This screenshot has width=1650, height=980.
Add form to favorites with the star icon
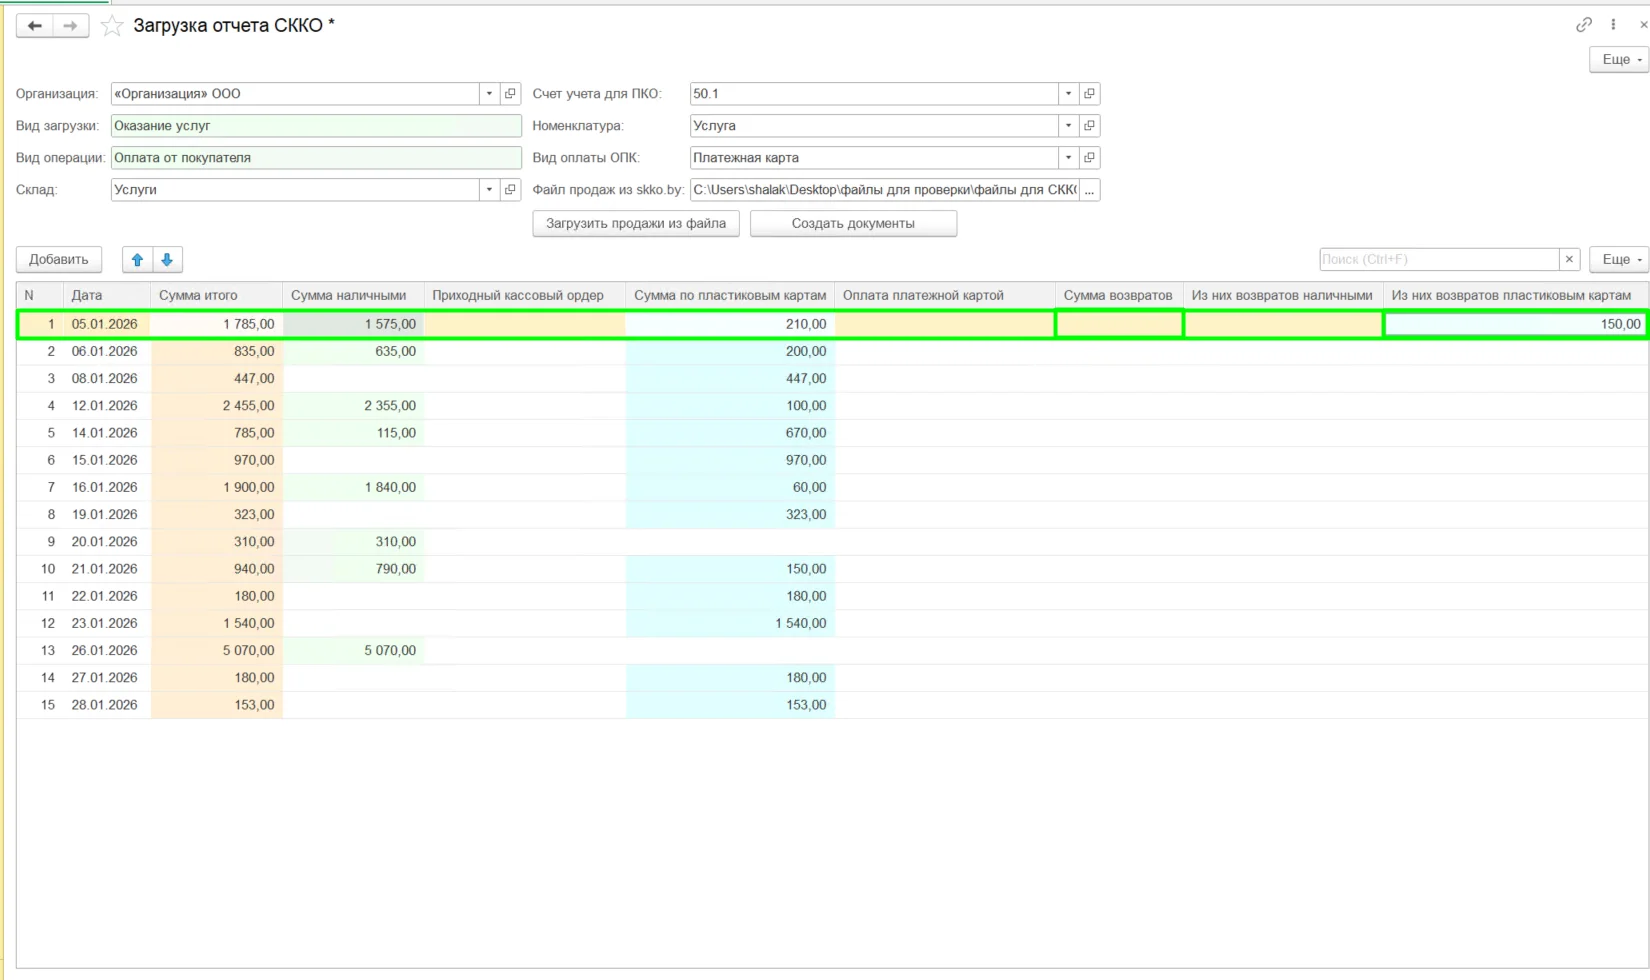point(112,26)
